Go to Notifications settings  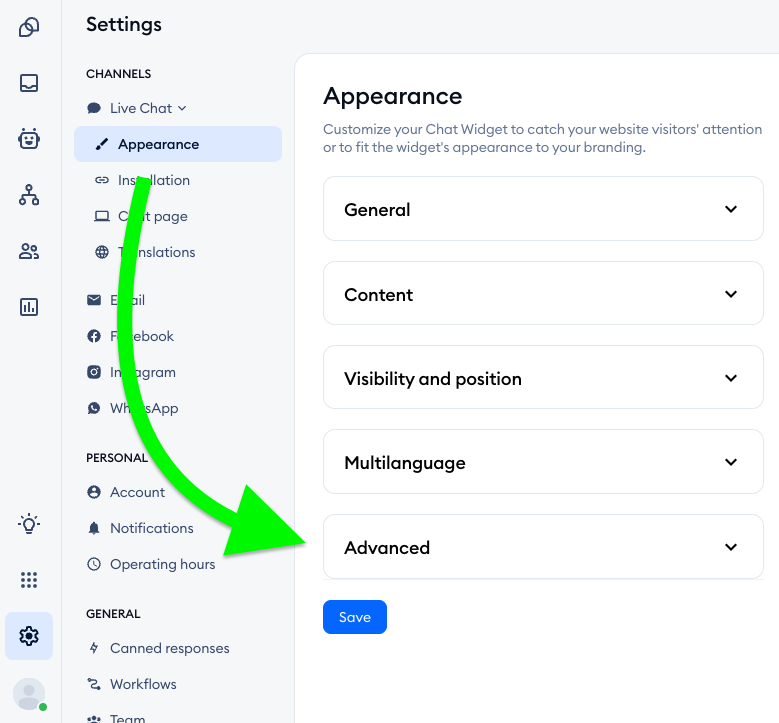(151, 528)
